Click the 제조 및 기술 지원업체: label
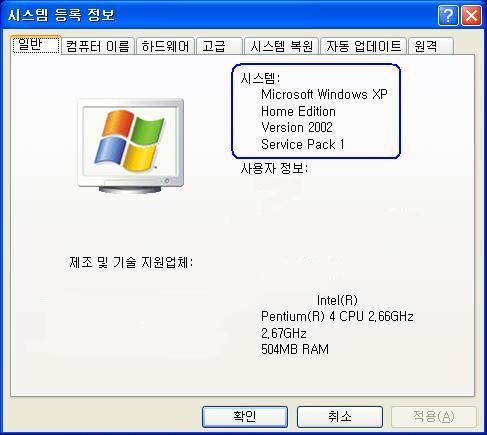This screenshot has height=435, width=487. click(x=131, y=263)
